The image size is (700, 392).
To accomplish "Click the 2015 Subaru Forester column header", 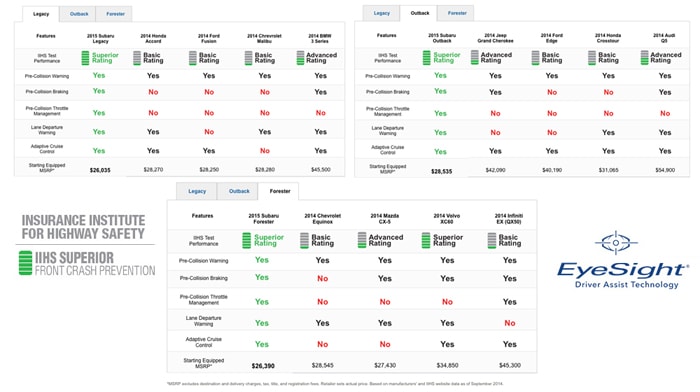I will pos(263,218).
